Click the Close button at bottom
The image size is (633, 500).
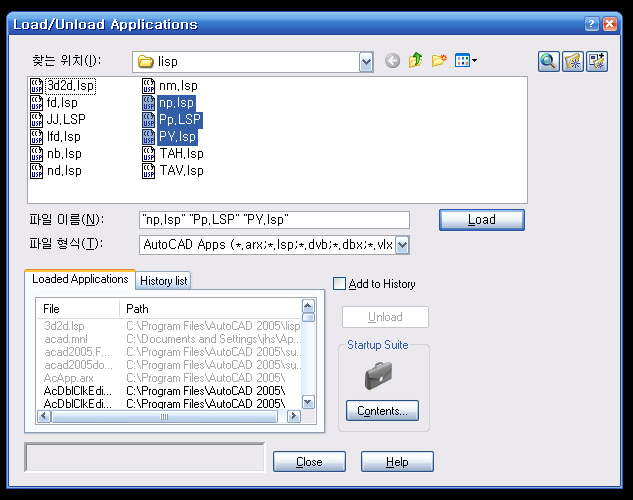(x=309, y=462)
